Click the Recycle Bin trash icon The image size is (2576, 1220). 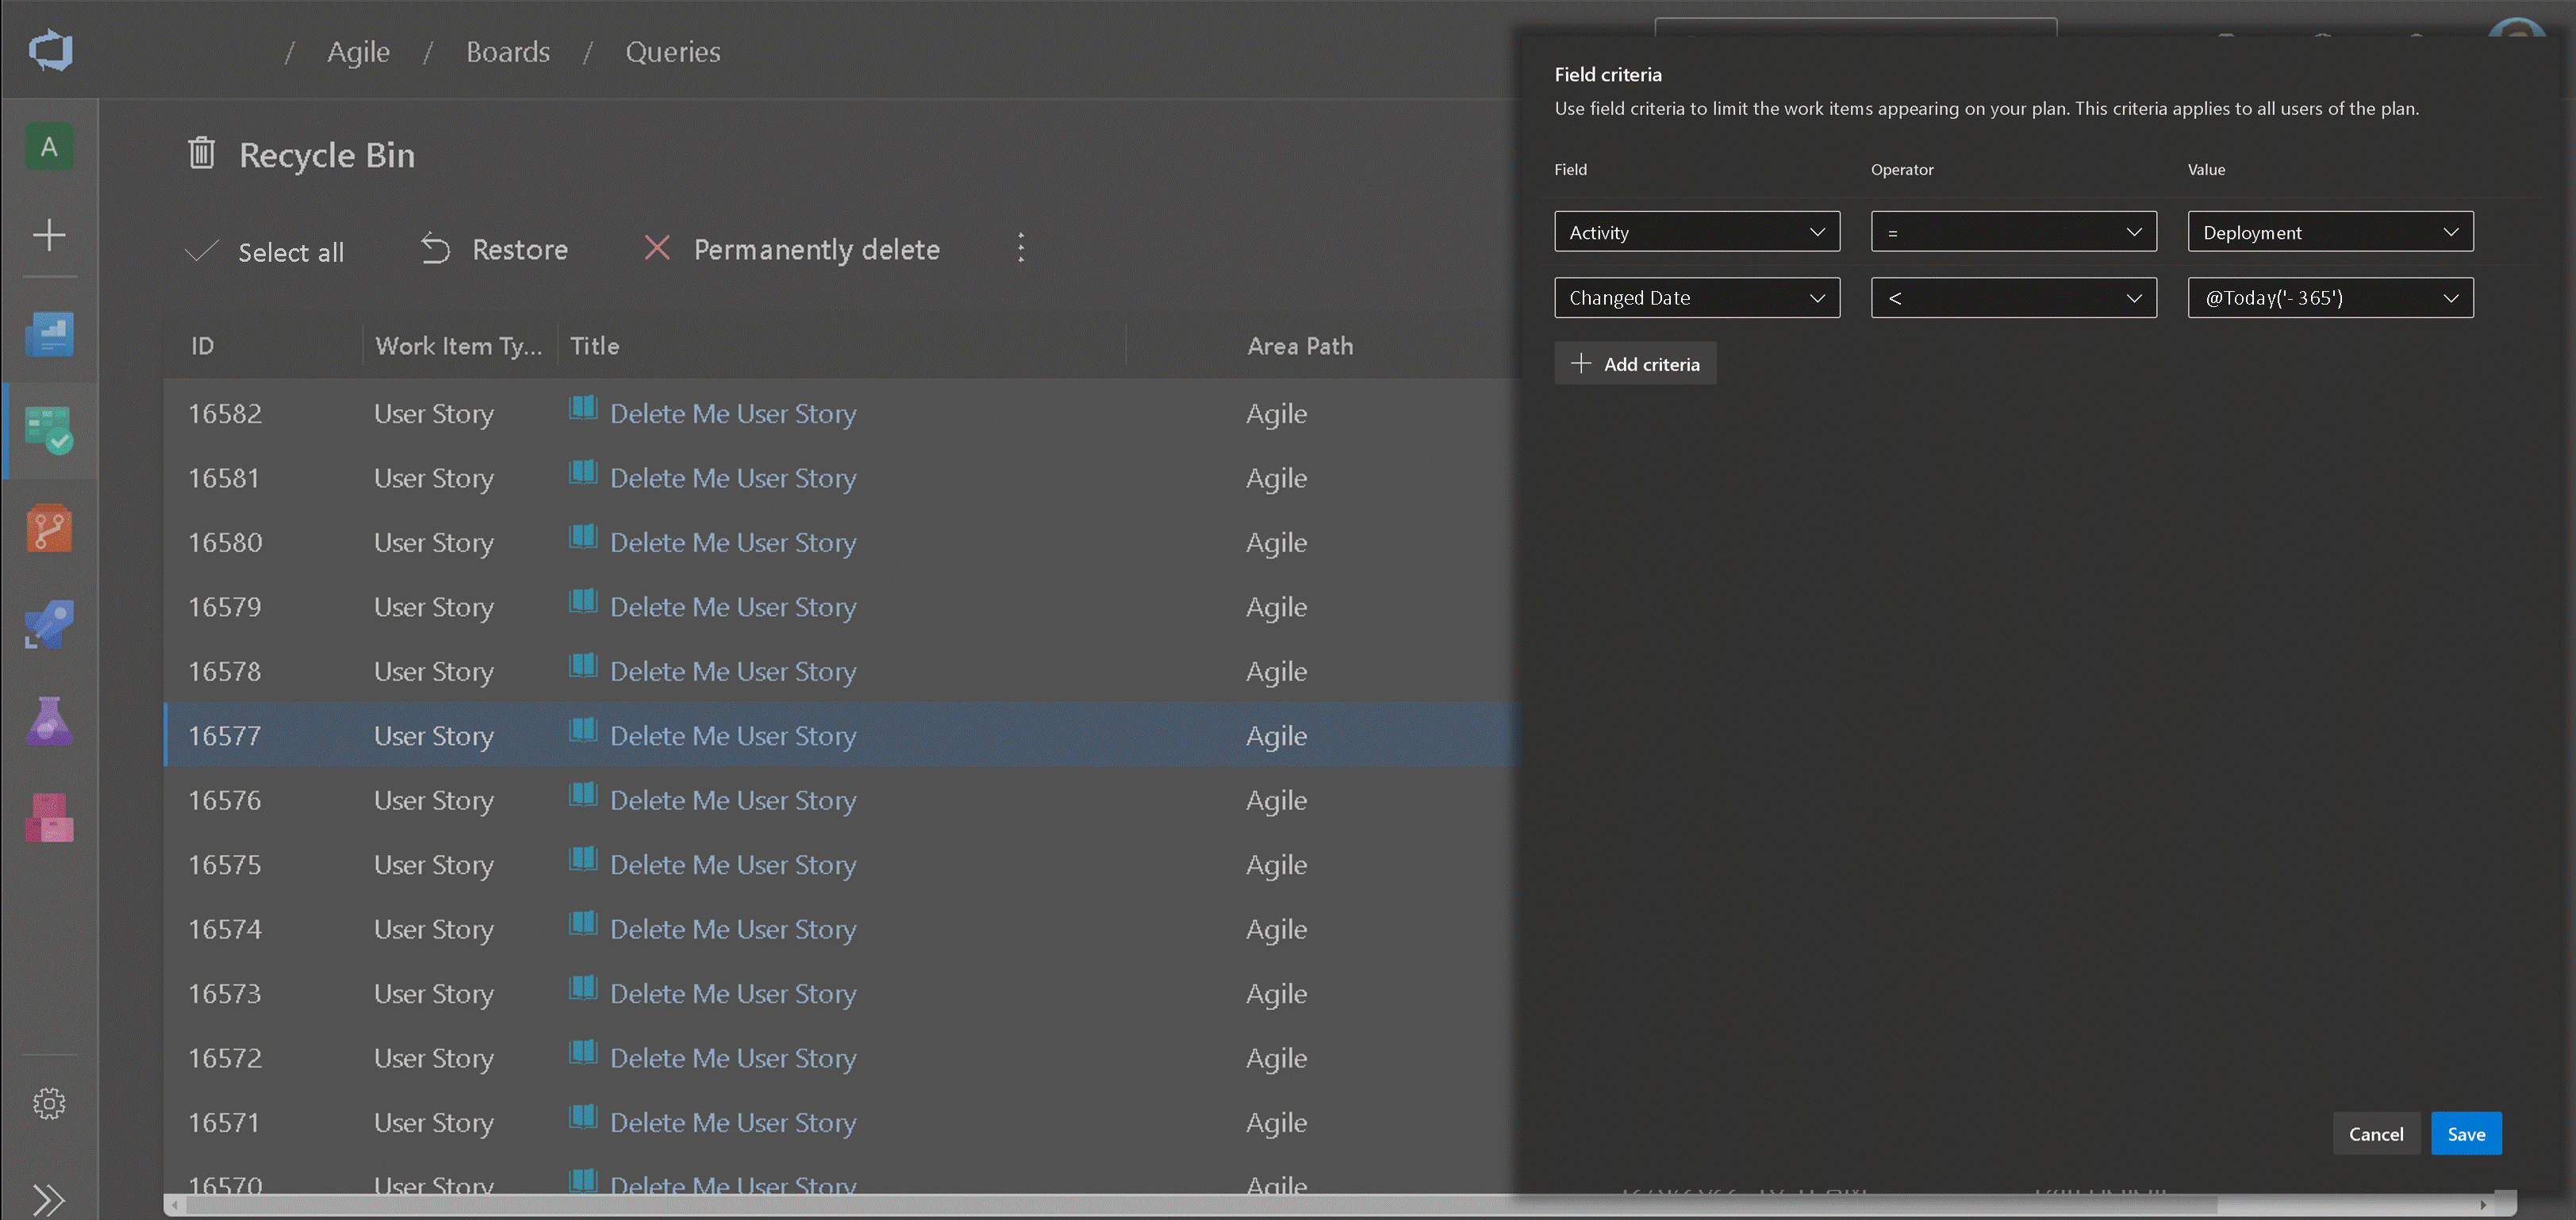203,153
